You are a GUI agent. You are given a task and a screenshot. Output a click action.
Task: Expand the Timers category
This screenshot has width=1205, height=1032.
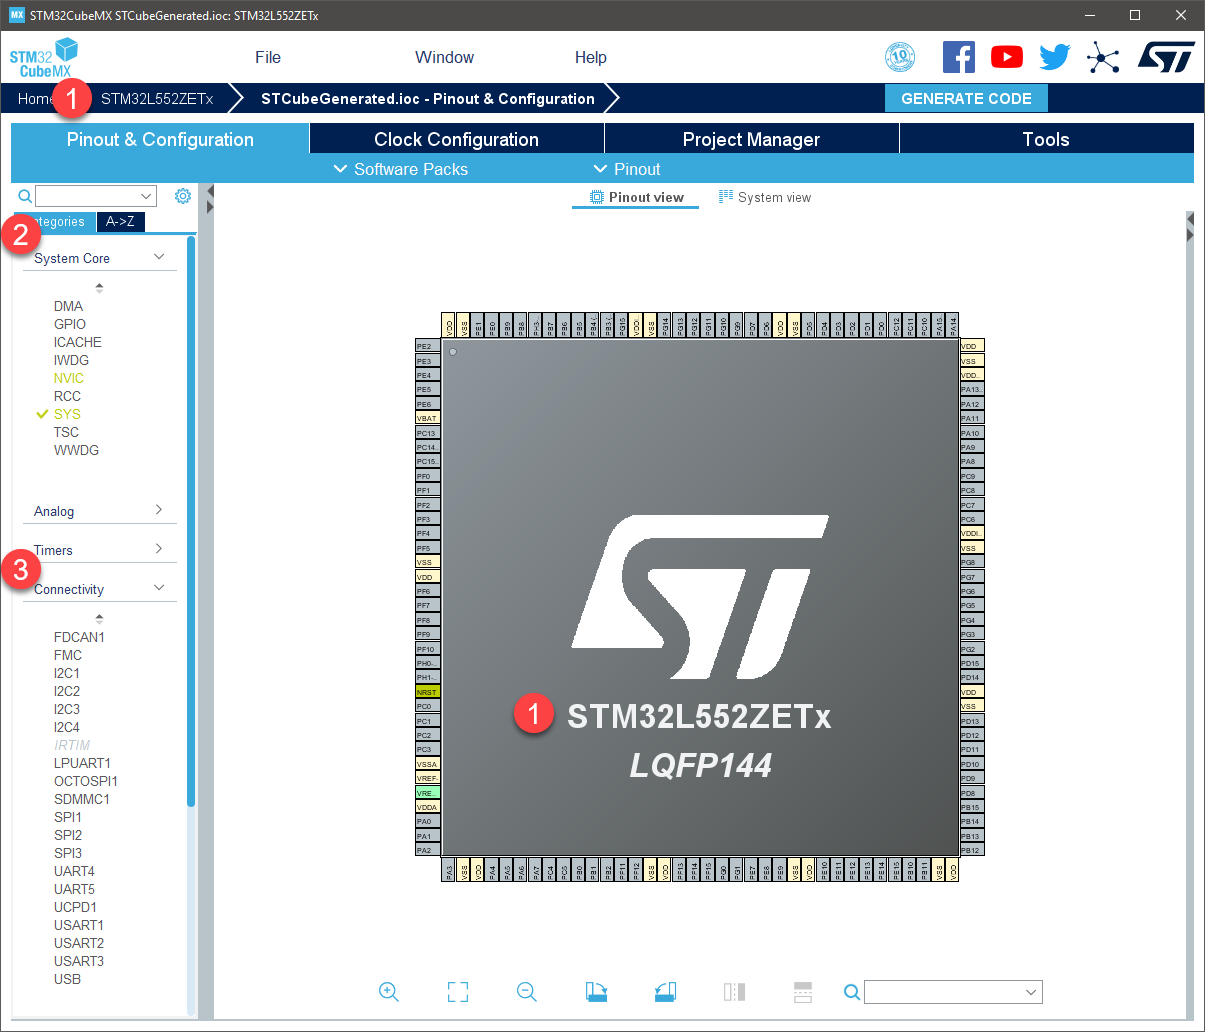(99, 550)
